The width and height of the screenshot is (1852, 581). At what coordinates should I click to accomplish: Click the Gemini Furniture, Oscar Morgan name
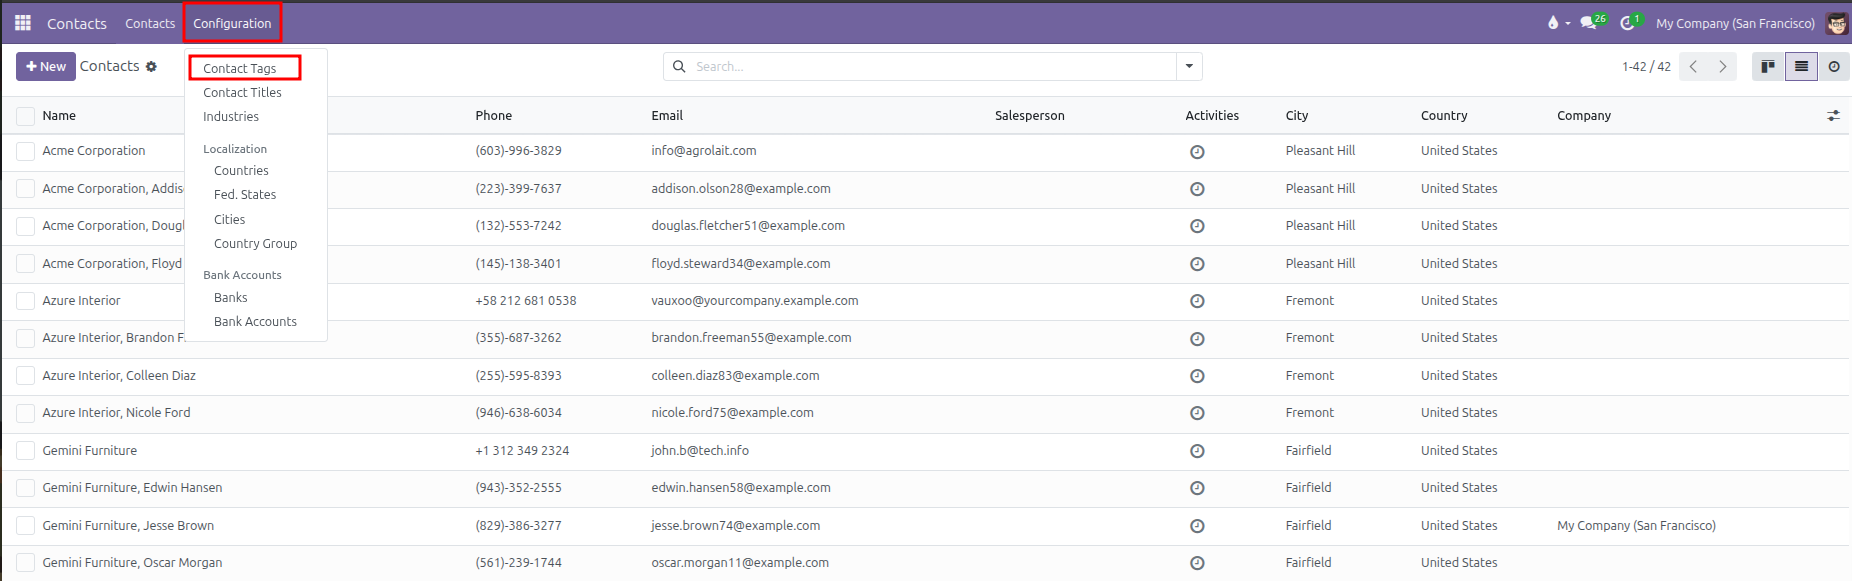[x=132, y=563]
